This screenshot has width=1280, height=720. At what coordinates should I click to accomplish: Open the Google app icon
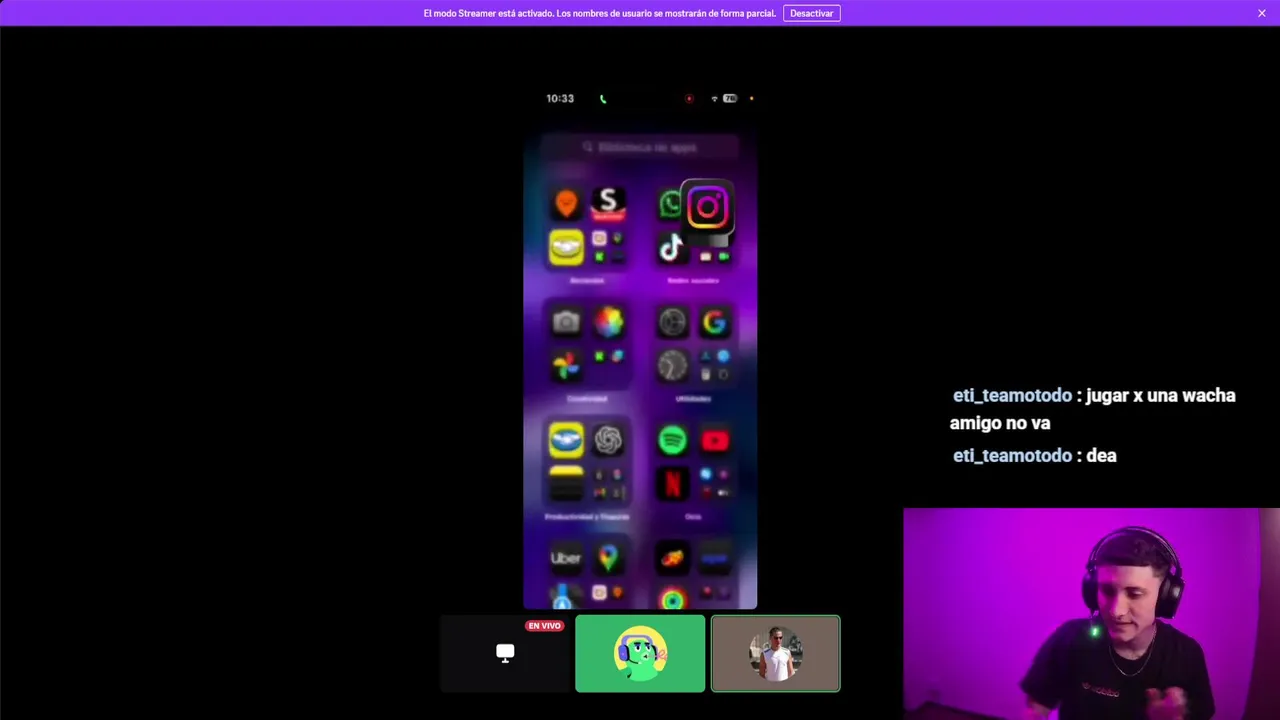pos(714,322)
